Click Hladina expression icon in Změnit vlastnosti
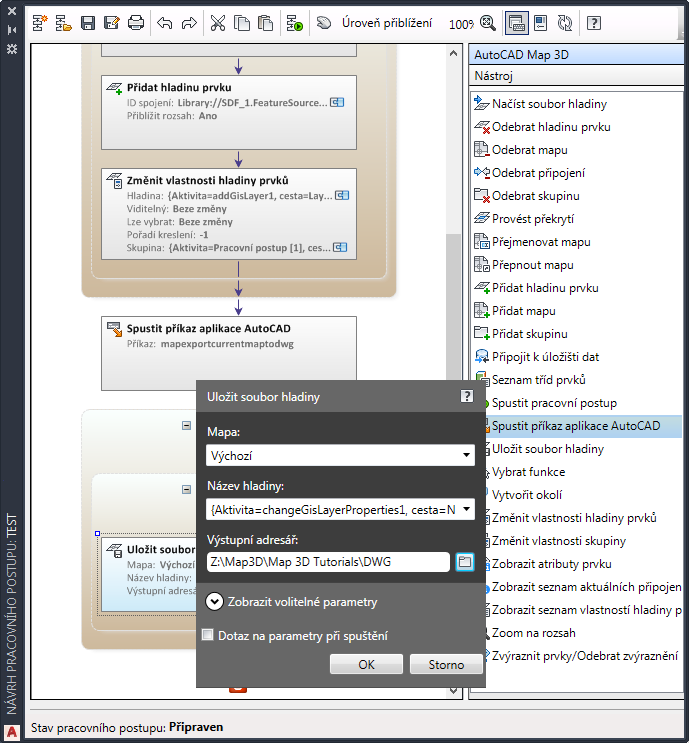The image size is (689, 743). click(x=342, y=195)
